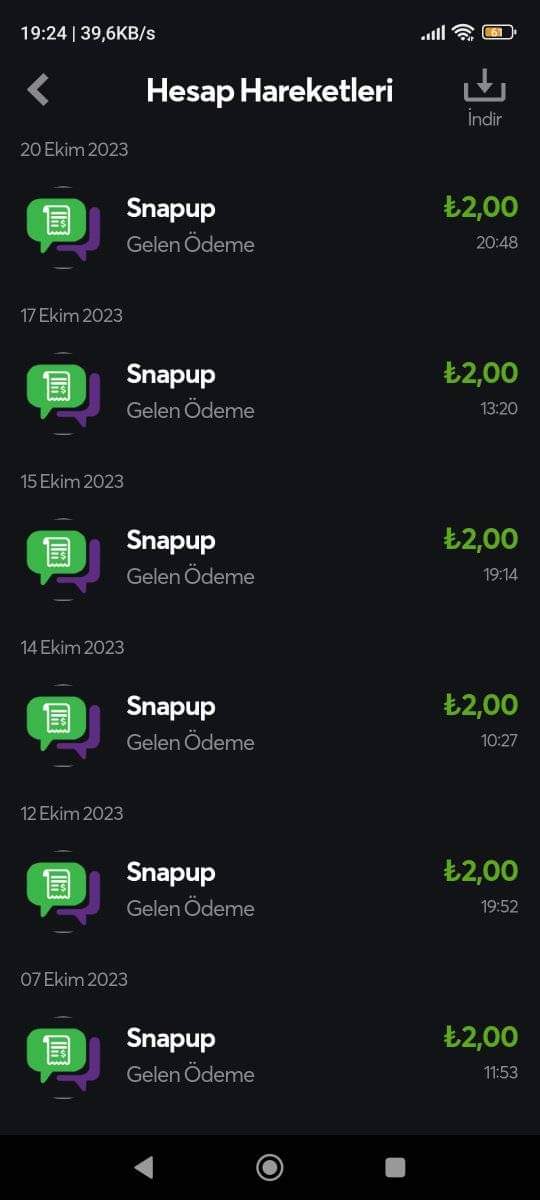This screenshot has height=1200, width=540.
Task: Tap the İndir label text
Action: [x=485, y=119]
